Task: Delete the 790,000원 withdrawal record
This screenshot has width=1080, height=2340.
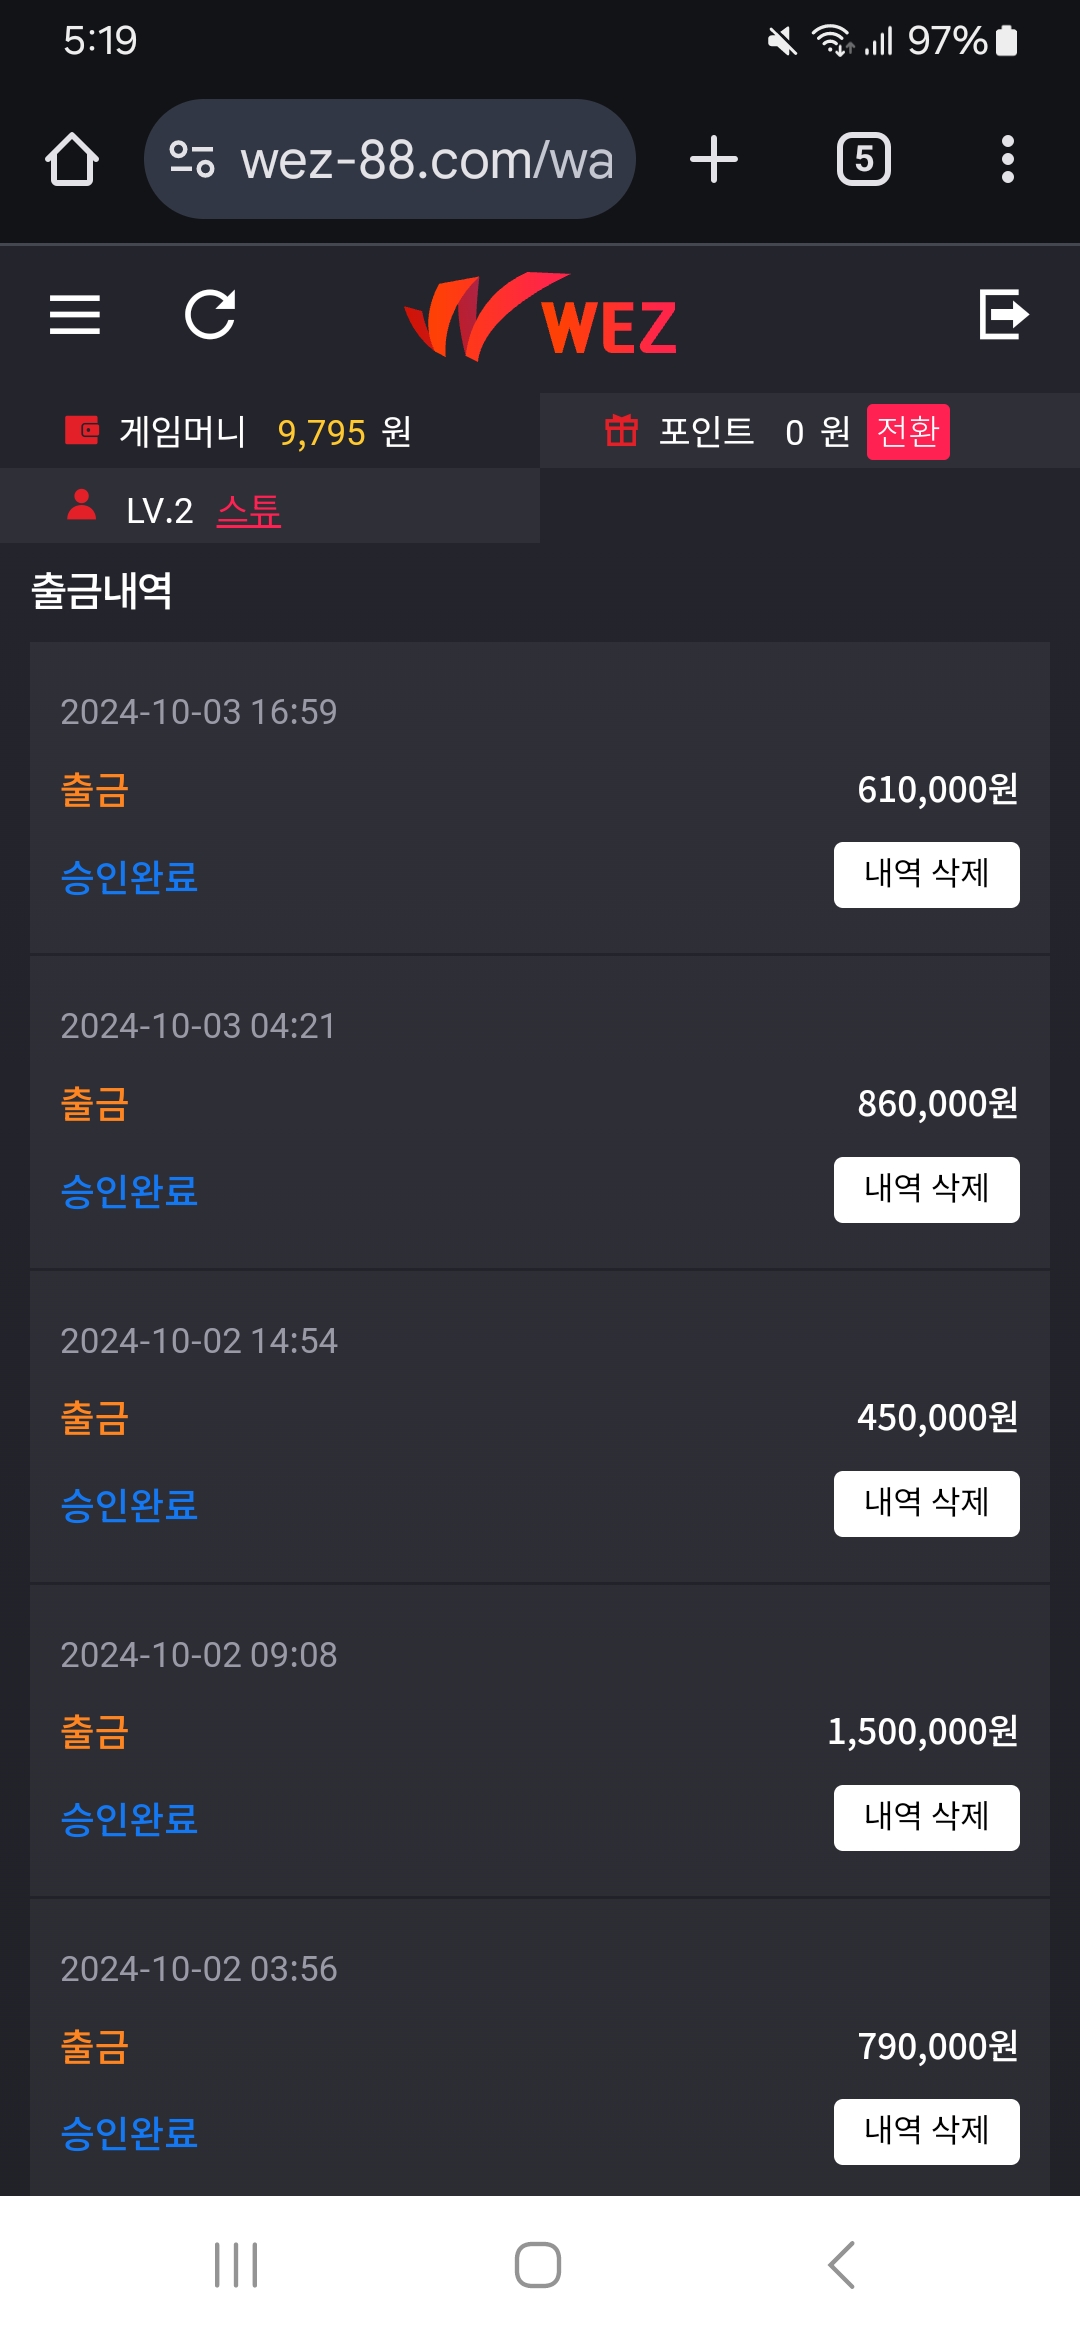Action: tap(926, 2131)
